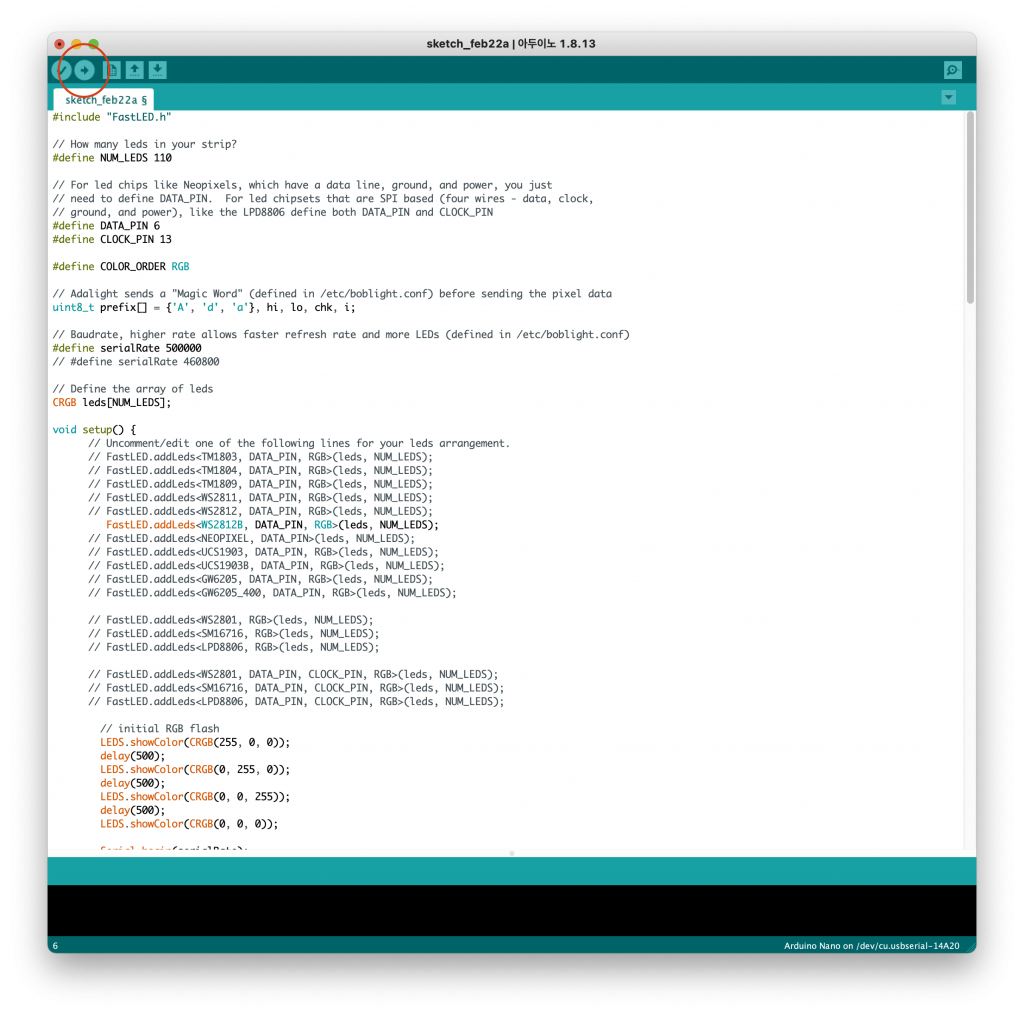The height and width of the screenshot is (1016, 1024).
Task: Click the LPD8806 DATA_PIN, CLOCK_PIN addLeds line
Action: [x=296, y=702]
